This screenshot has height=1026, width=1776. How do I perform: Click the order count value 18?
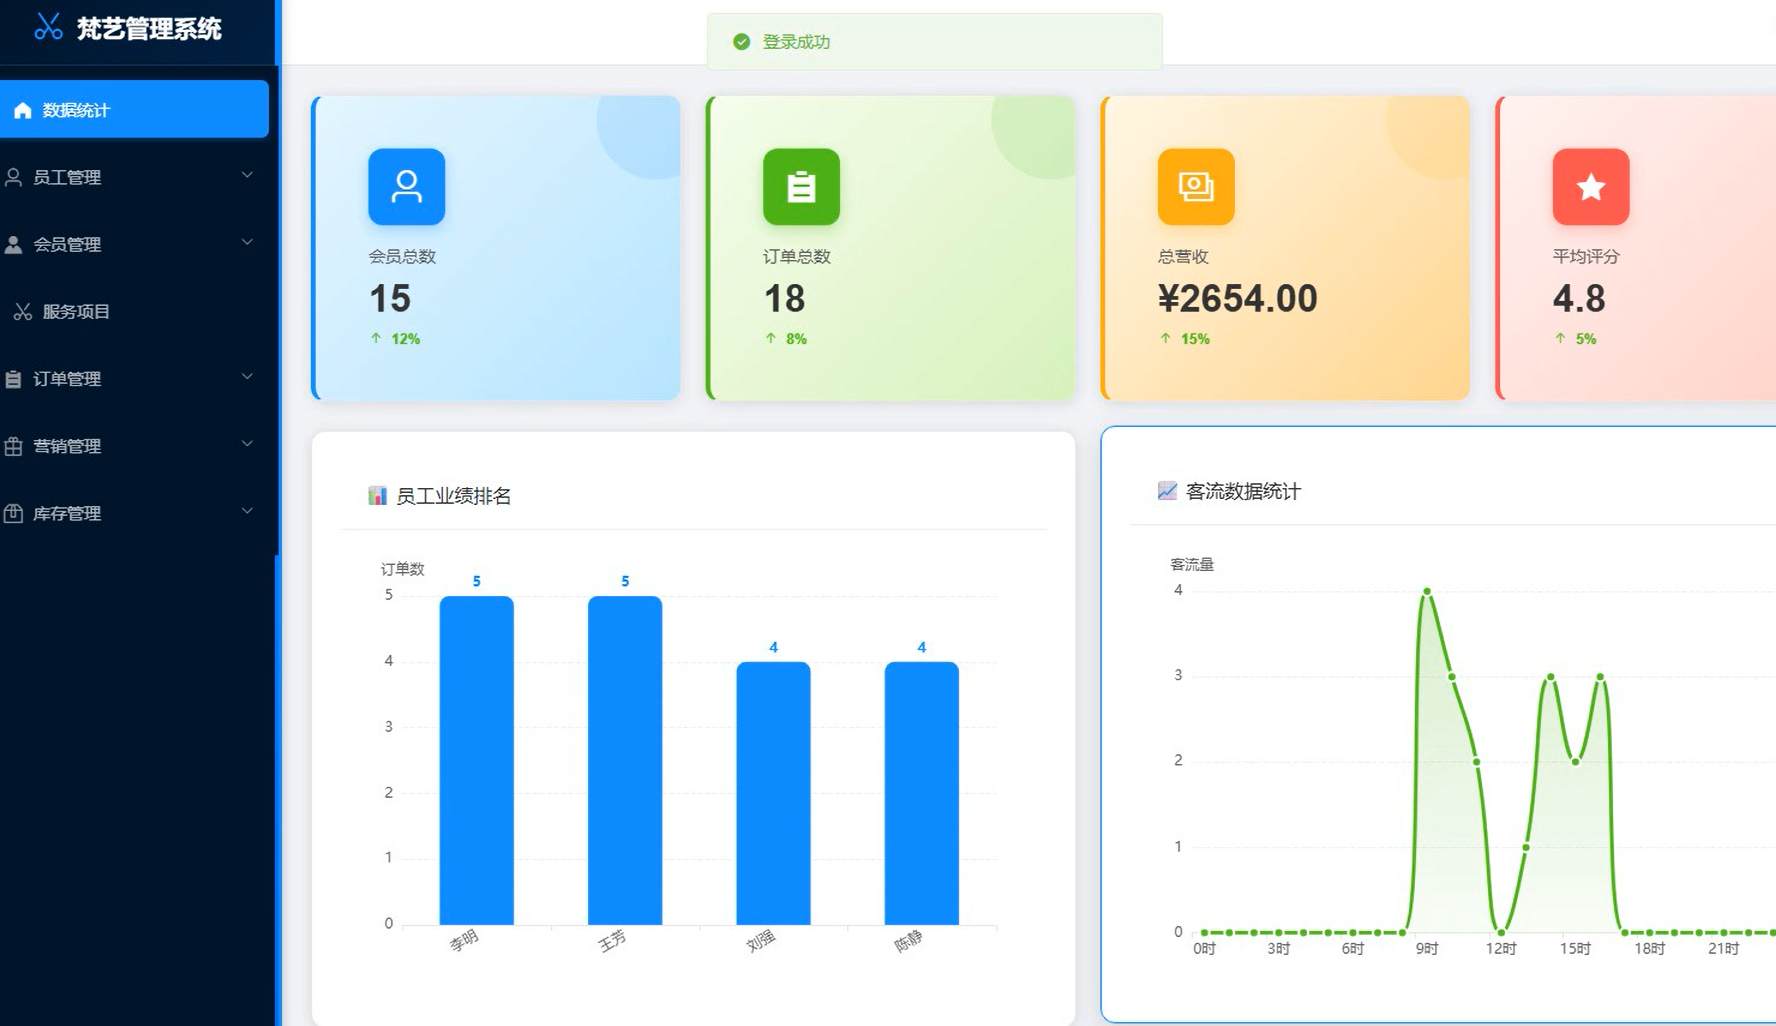[x=785, y=298]
